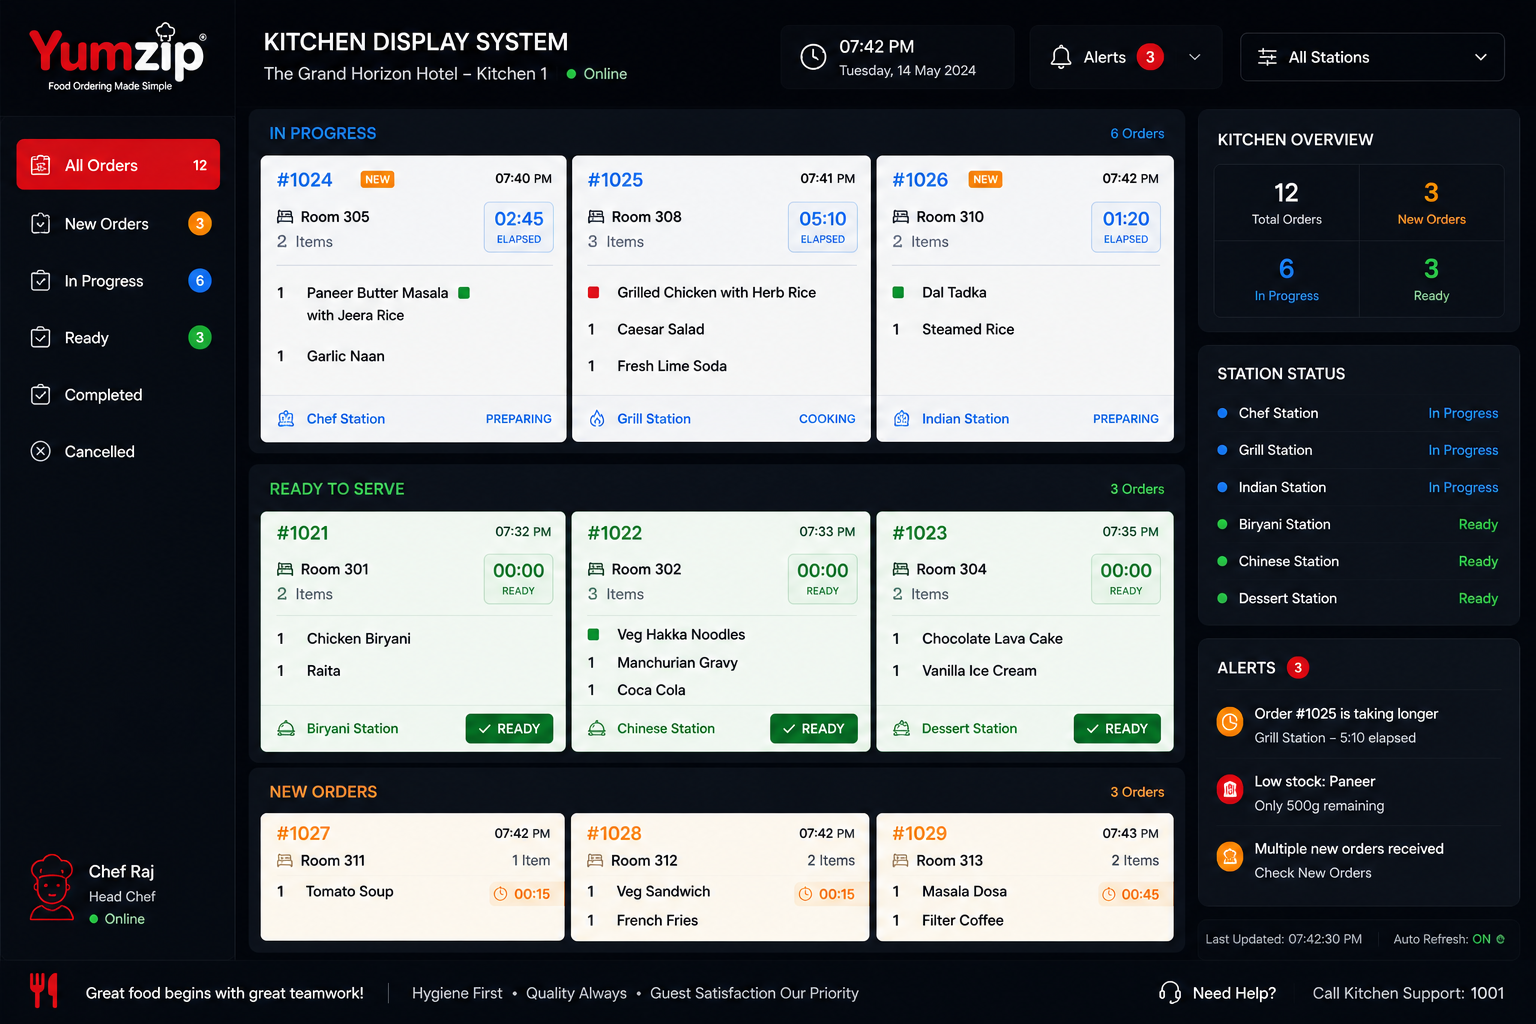
Task: Click the clock alert icon for Order #1025
Action: 1230,721
